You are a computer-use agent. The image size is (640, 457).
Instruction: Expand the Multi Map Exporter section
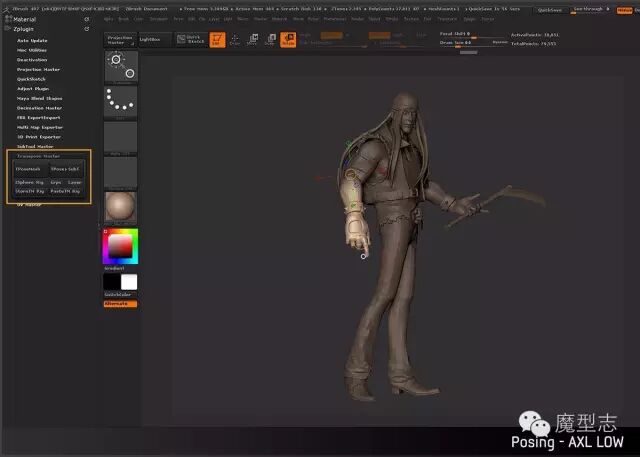40,128
